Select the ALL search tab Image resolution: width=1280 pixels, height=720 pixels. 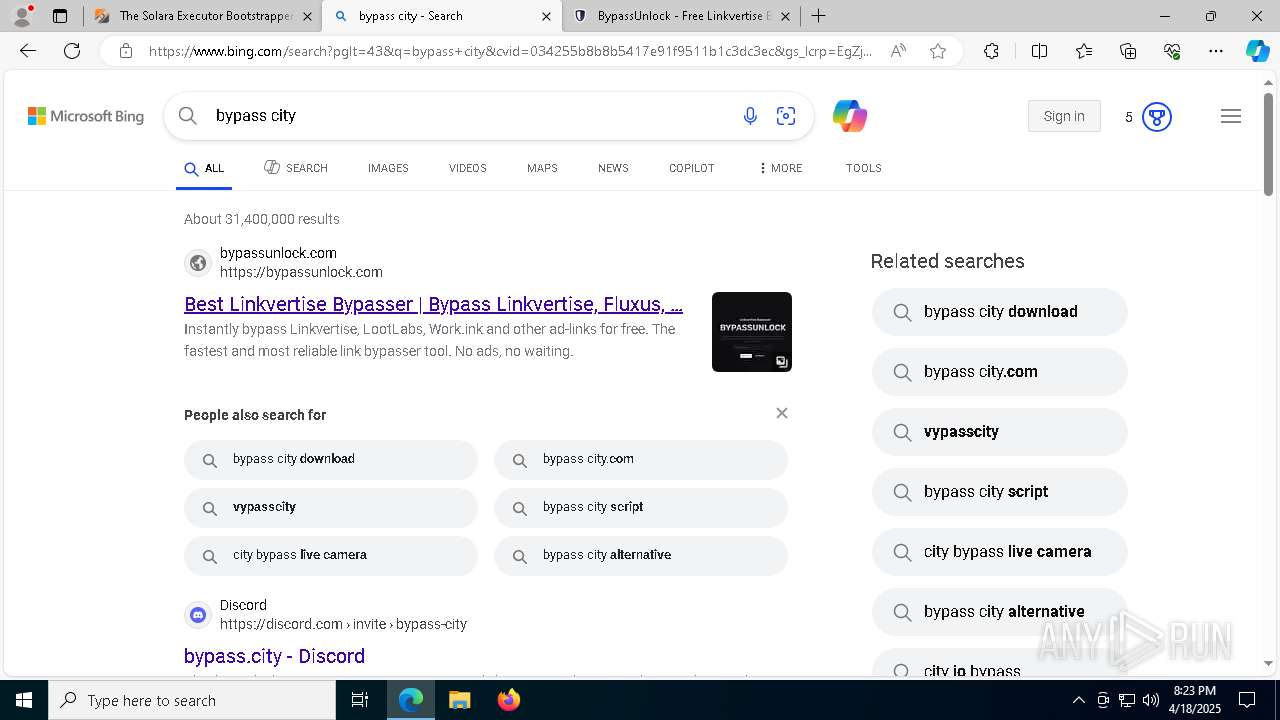click(x=204, y=168)
